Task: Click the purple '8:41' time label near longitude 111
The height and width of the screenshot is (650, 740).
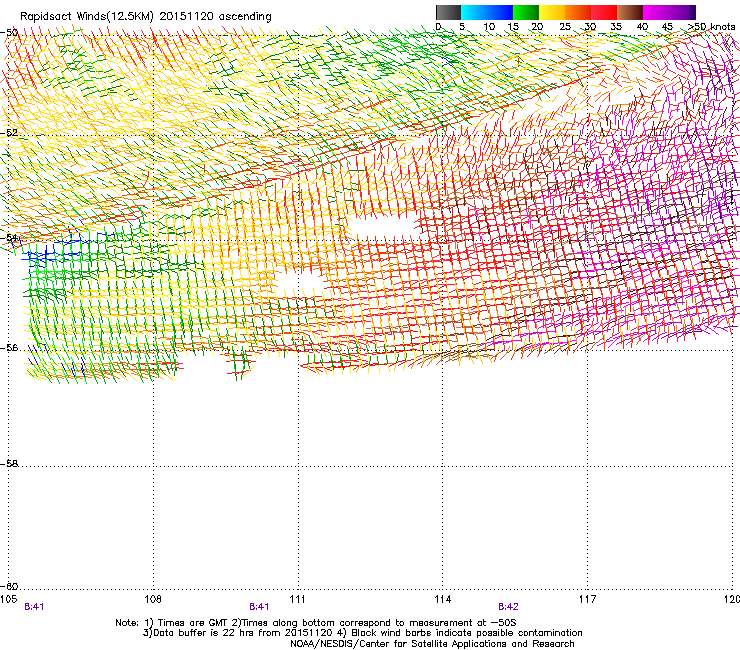Action: point(259,607)
